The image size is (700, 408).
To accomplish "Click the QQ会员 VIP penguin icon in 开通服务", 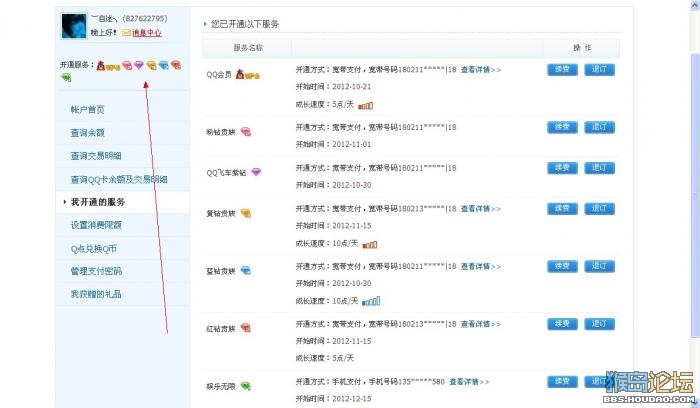I will 108,66.
